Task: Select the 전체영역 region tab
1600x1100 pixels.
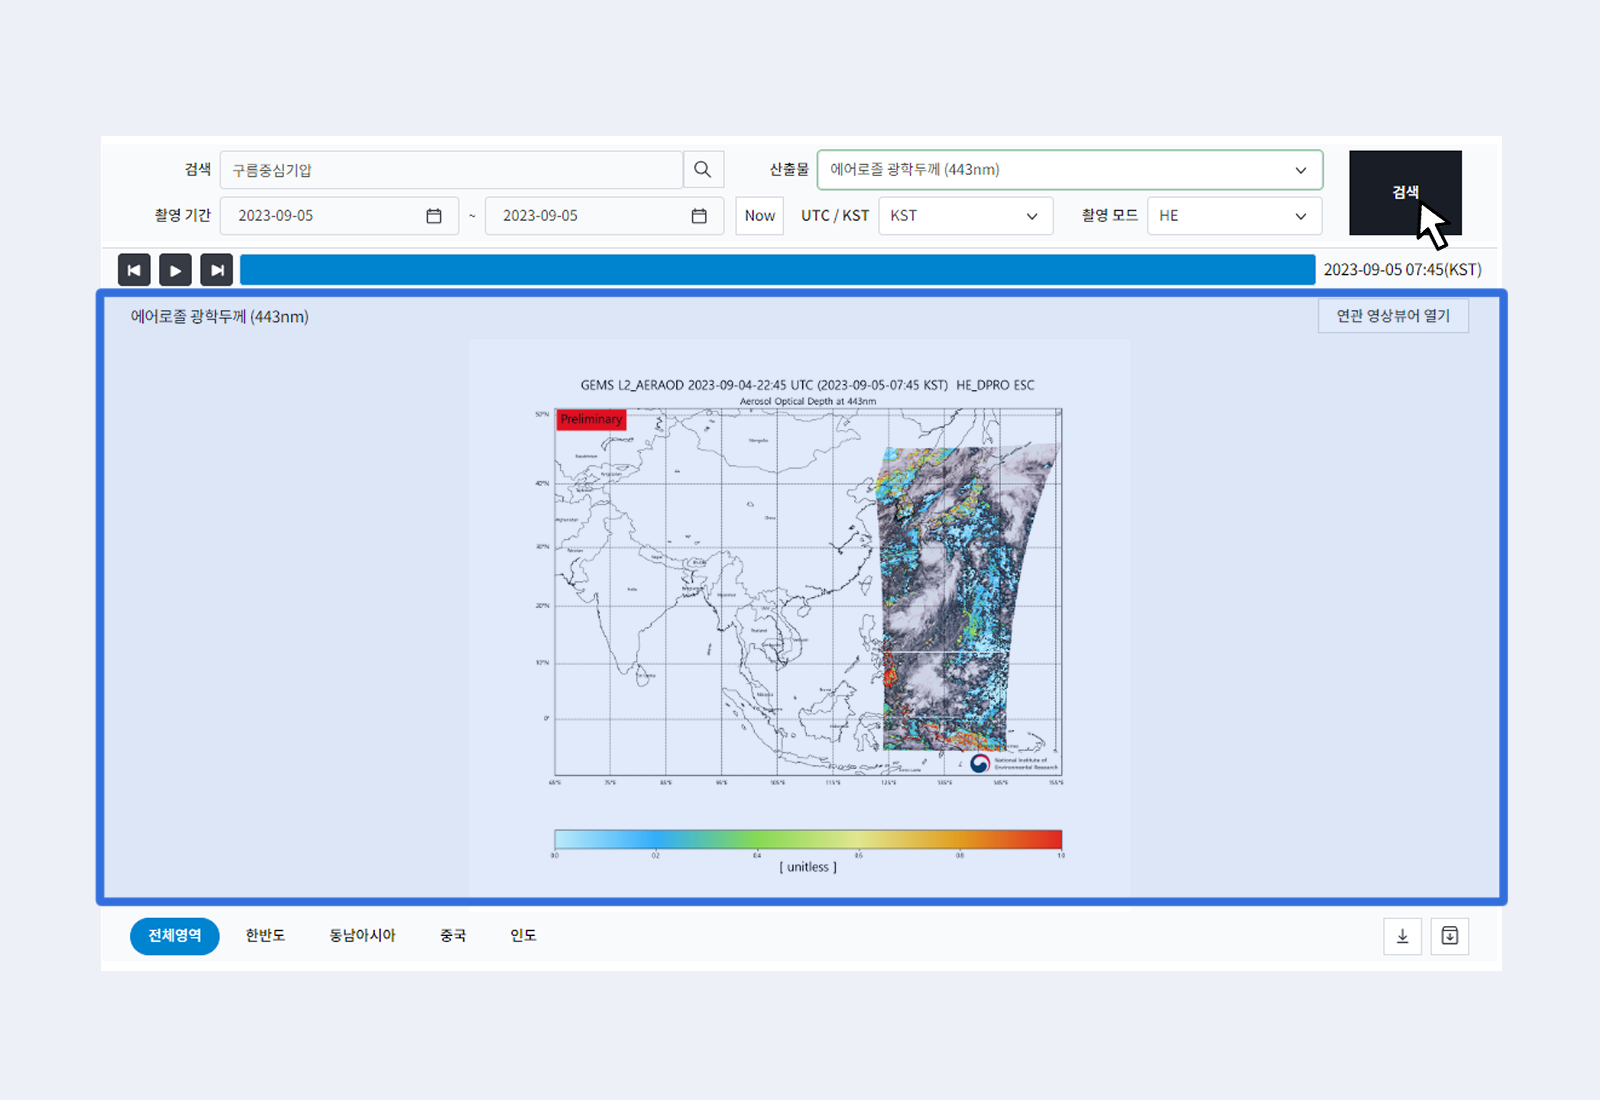Action: (175, 936)
